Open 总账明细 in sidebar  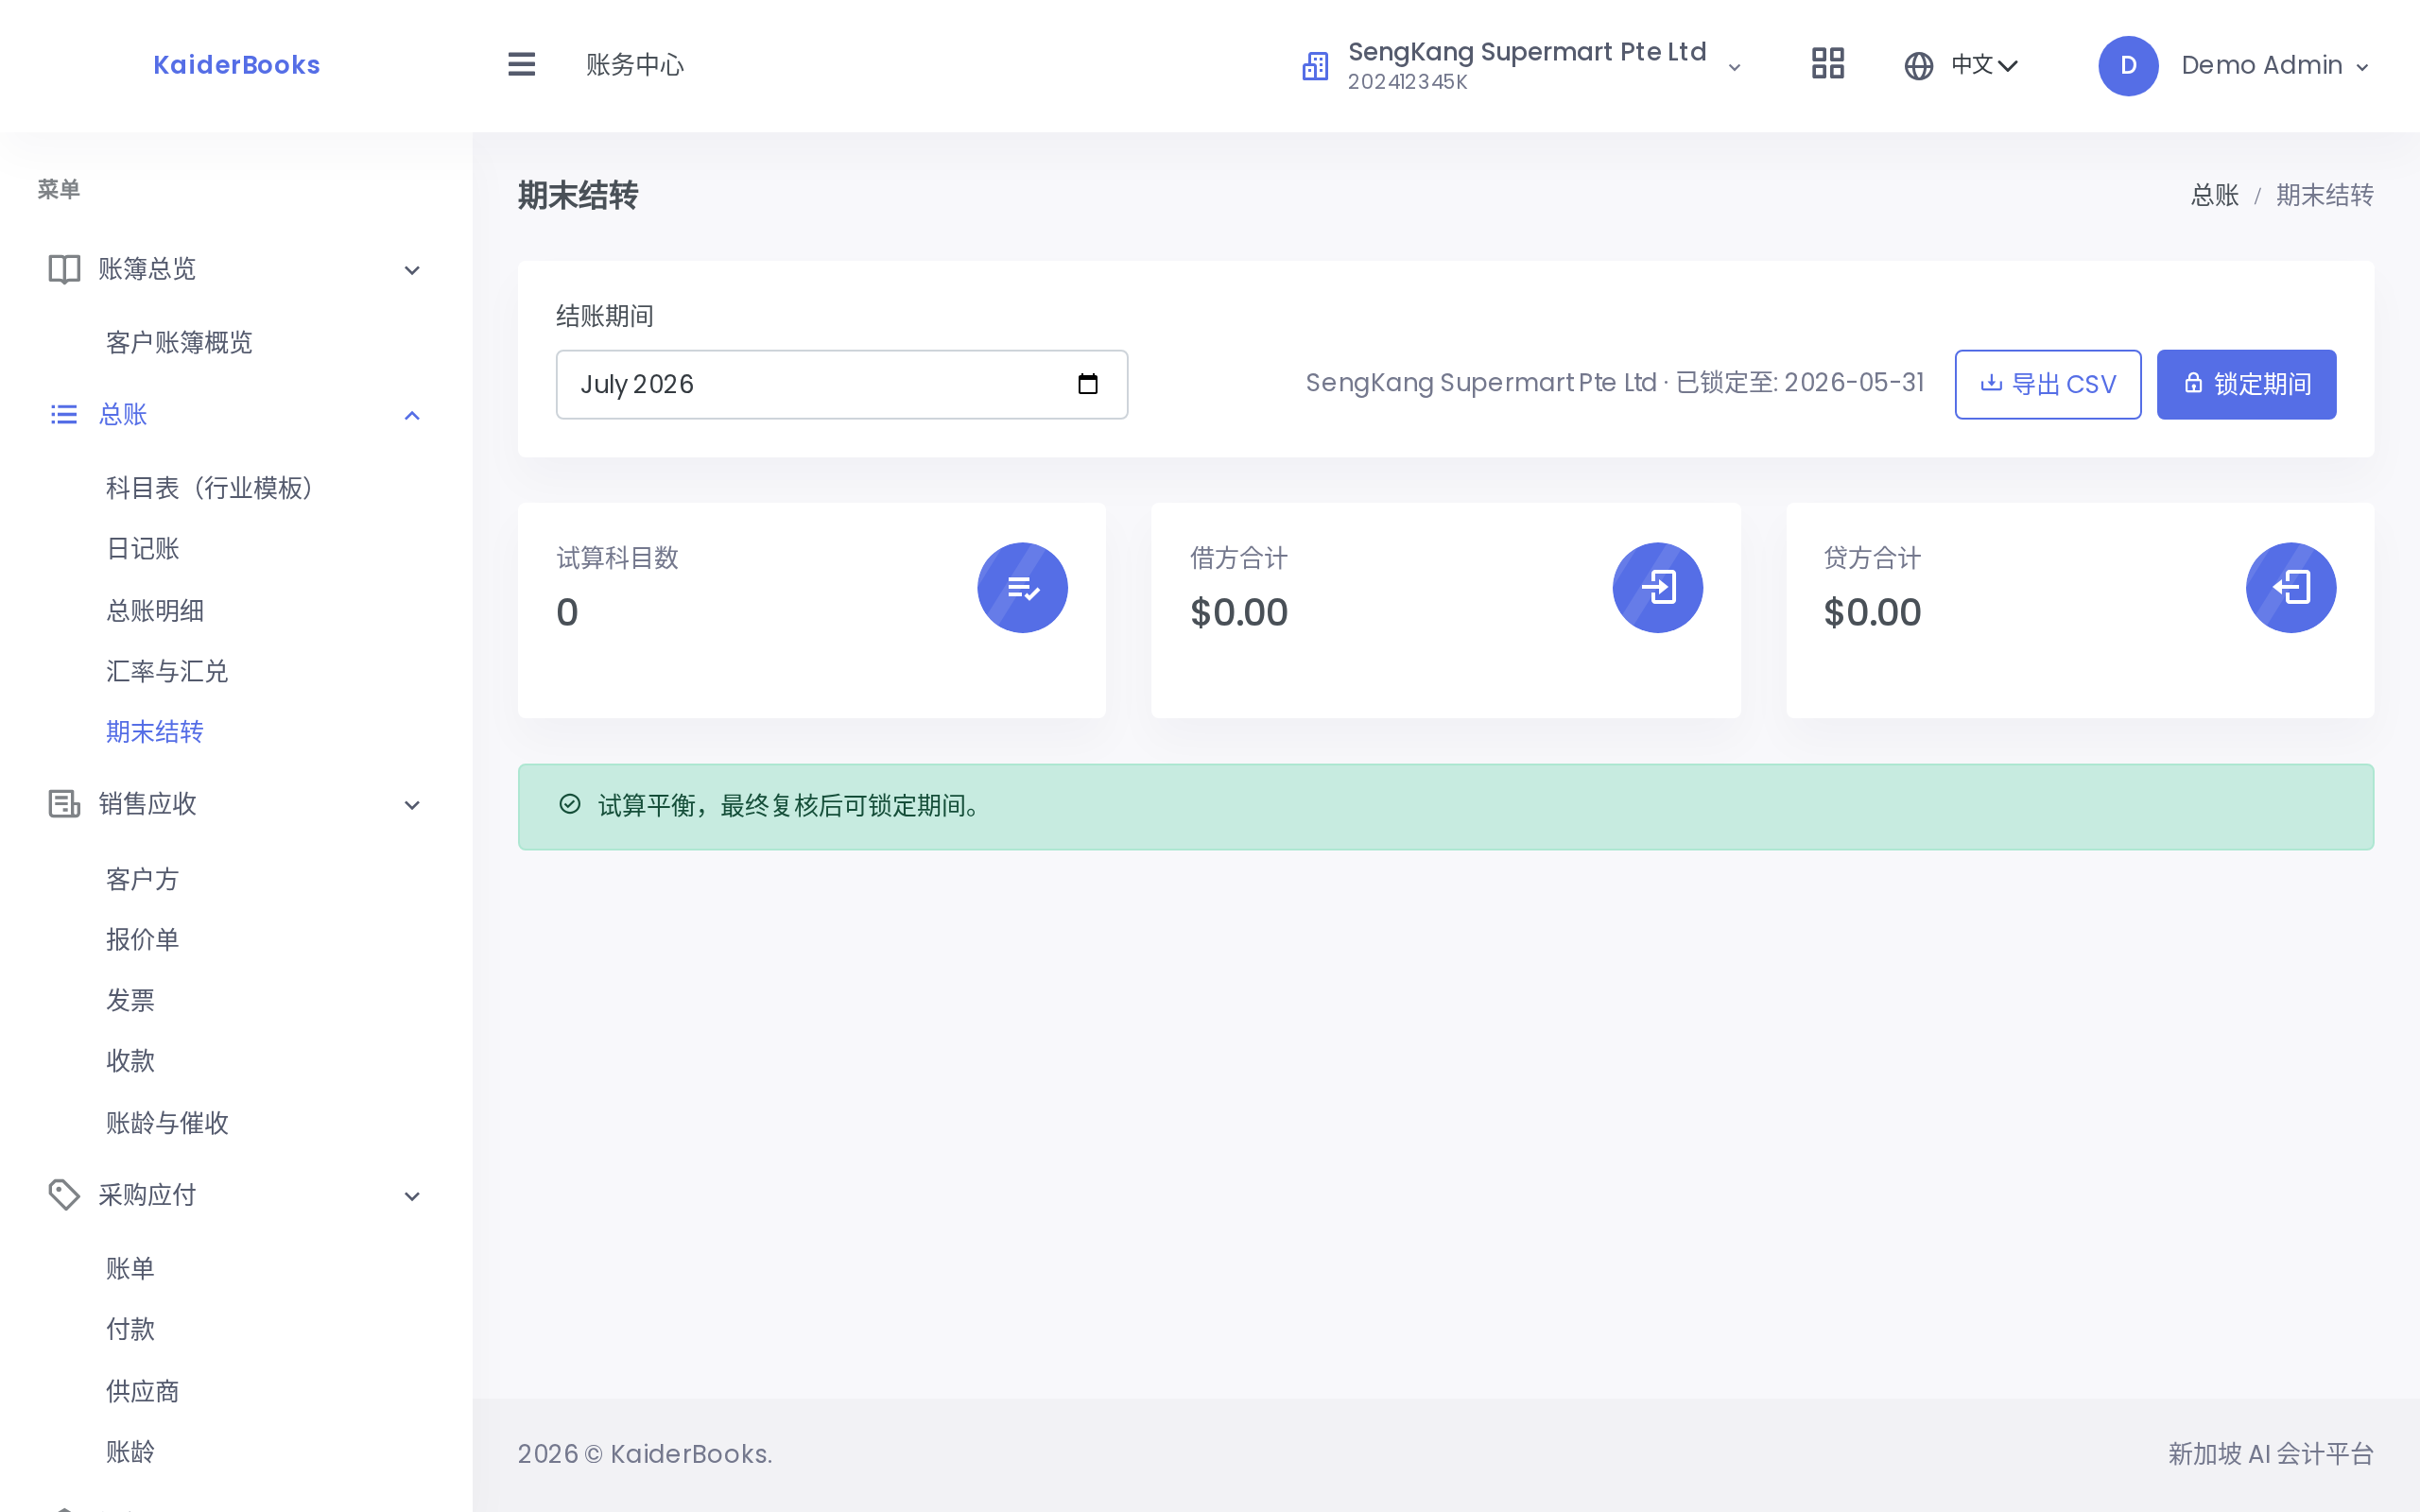[x=155, y=611]
